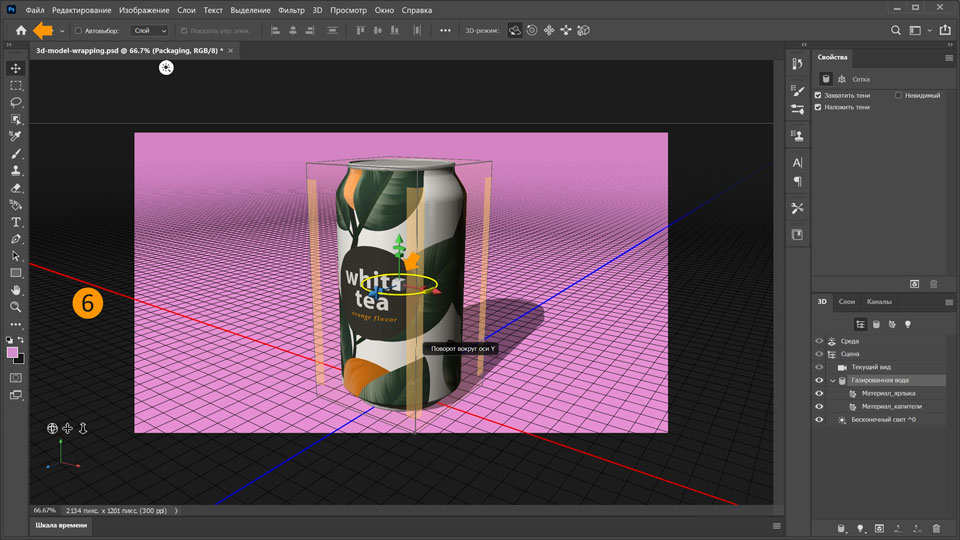Image resolution: width=960 pixels, height=540 pixels.
Task: Enable the Автовыбор checkbox
Action: 79,31
